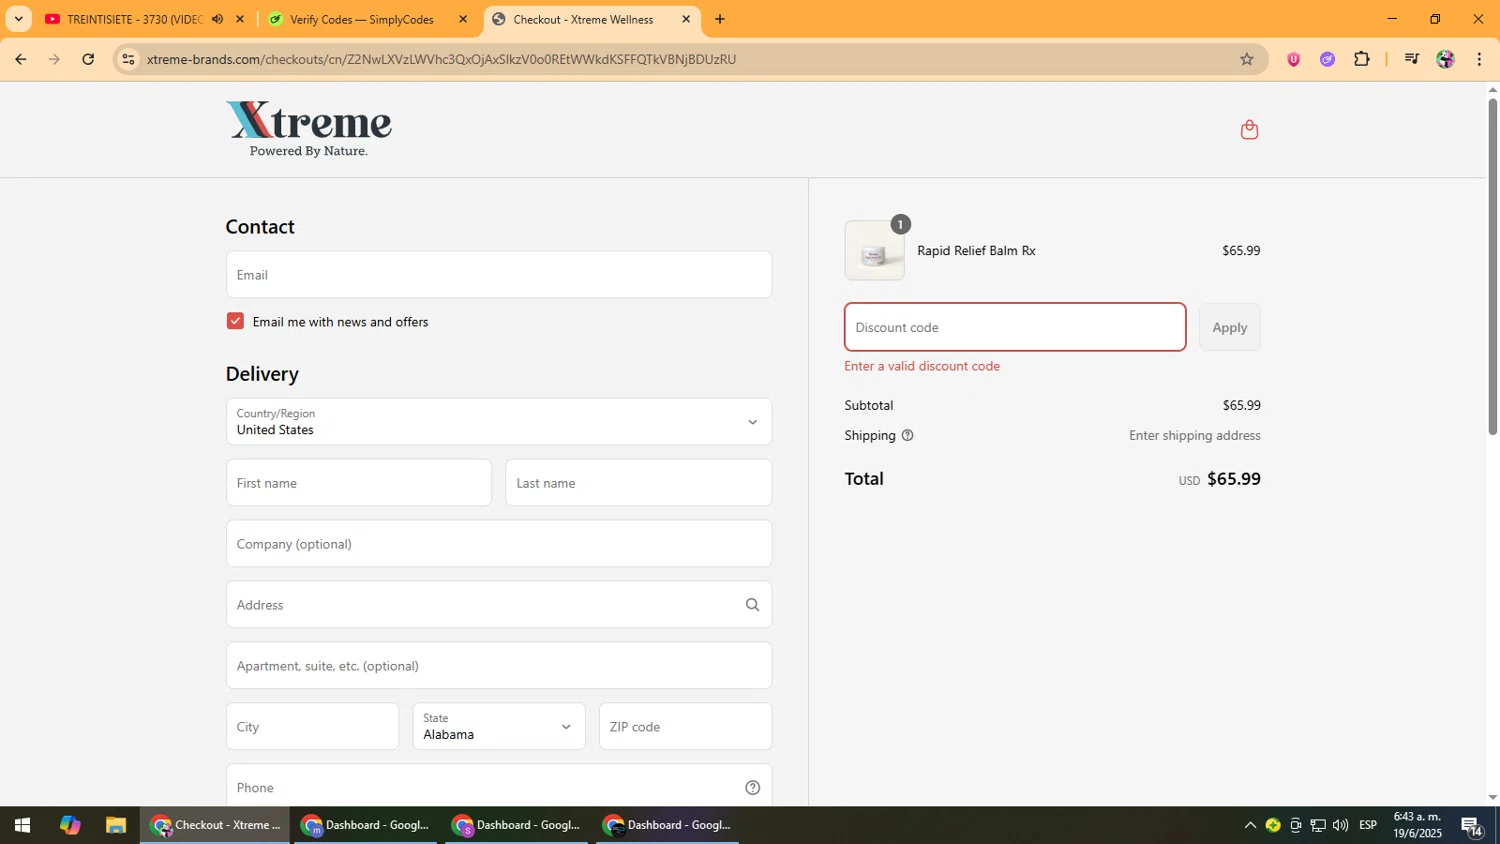Viewport: 1500px width, 844px height.
Task: Focus the Last name field
Action: tap(638, 483)
